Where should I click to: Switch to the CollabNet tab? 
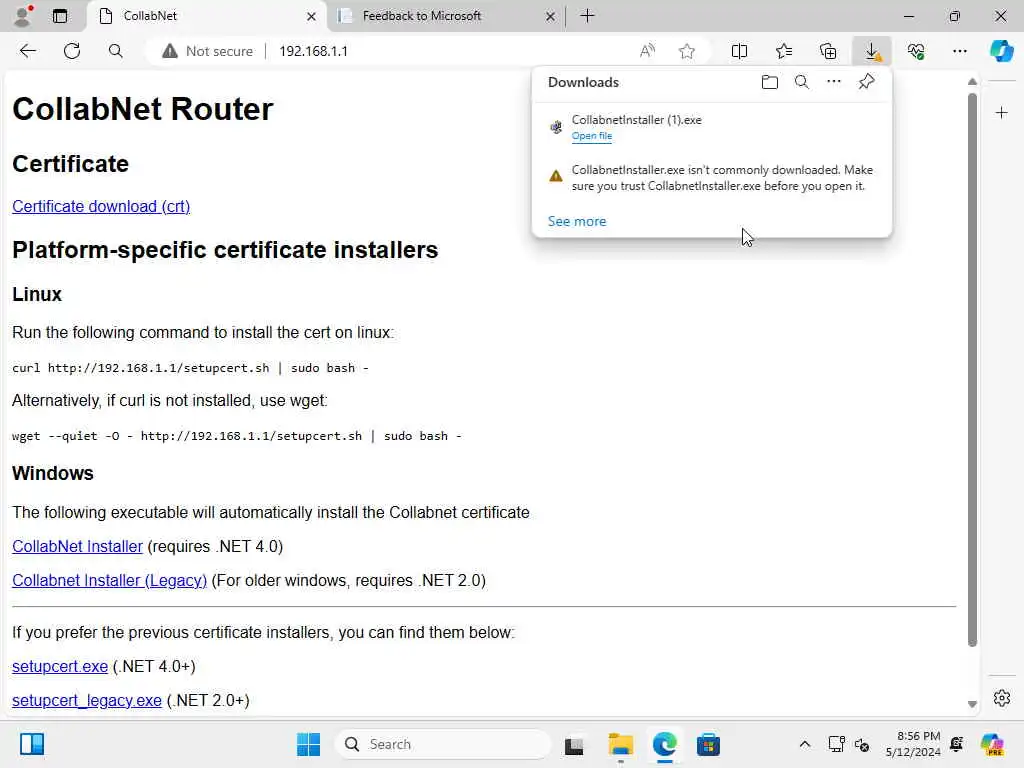(206, 16)
